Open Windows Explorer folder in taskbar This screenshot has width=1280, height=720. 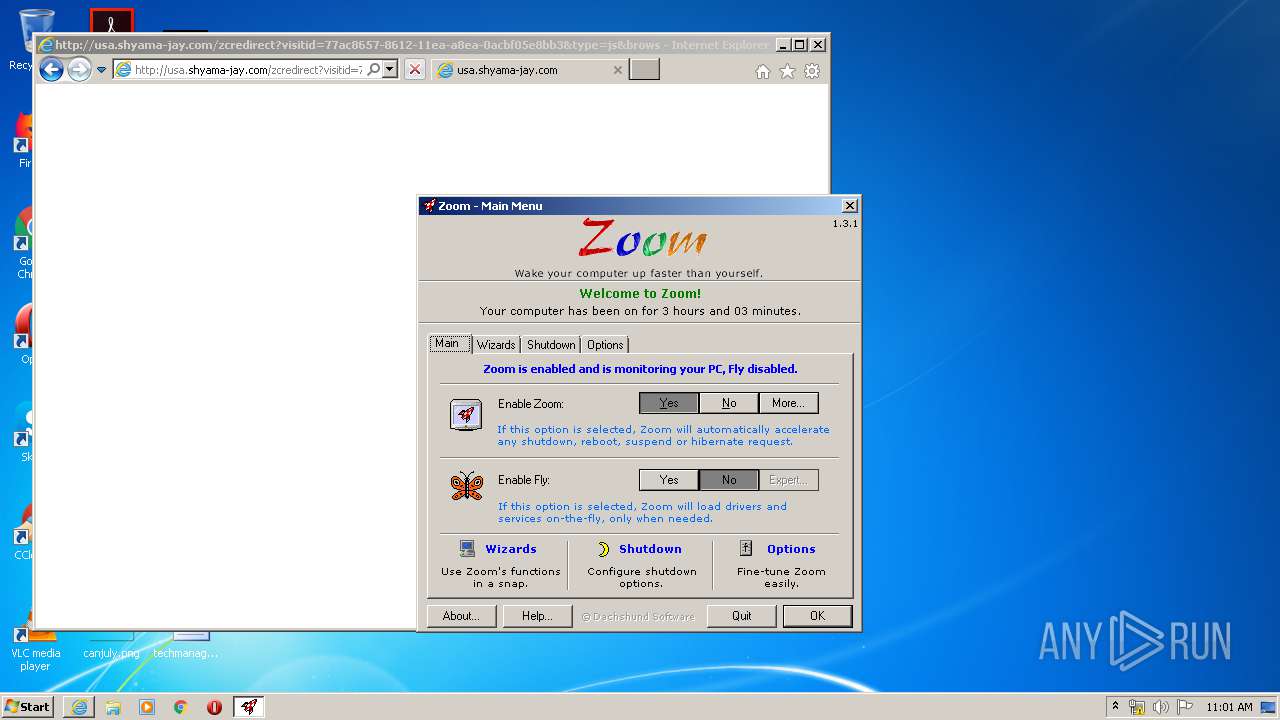113,707
